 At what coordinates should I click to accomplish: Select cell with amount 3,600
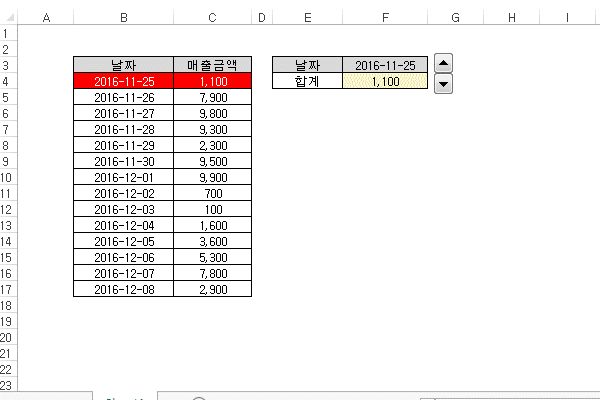(x=212, y=242)
